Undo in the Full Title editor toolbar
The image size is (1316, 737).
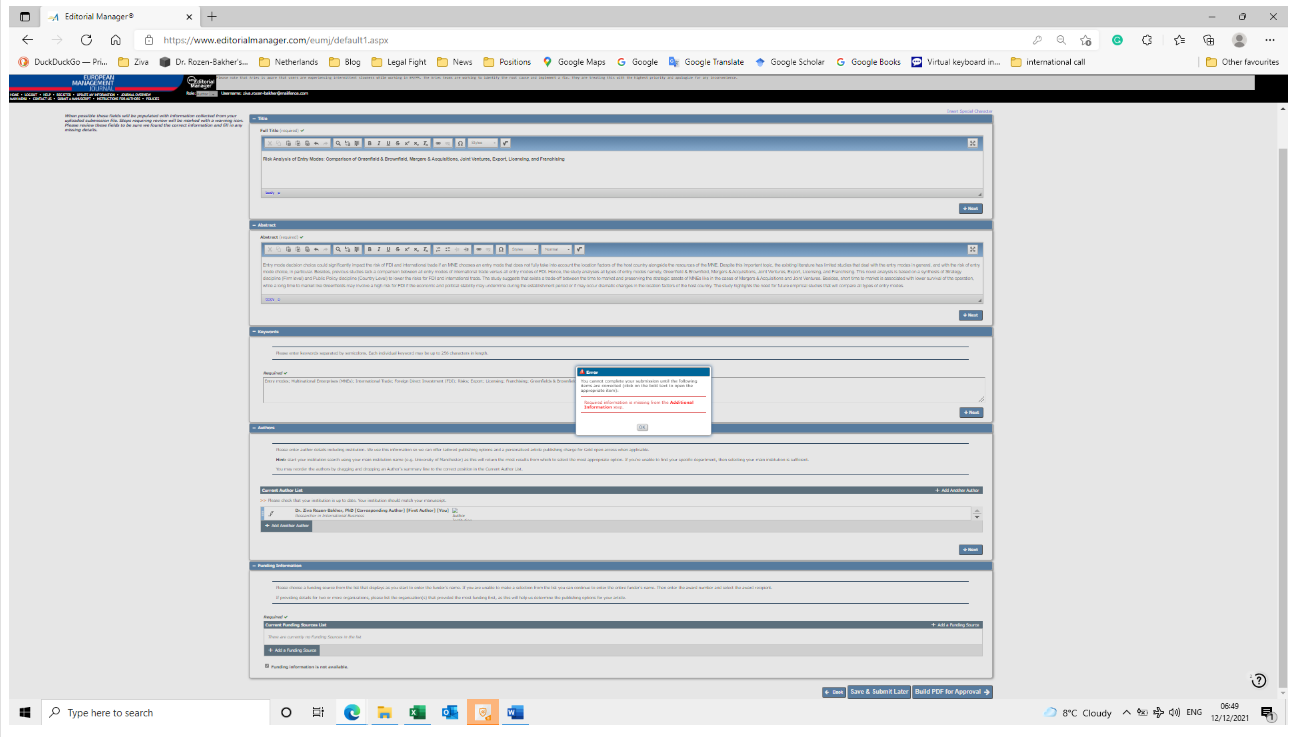316,143
